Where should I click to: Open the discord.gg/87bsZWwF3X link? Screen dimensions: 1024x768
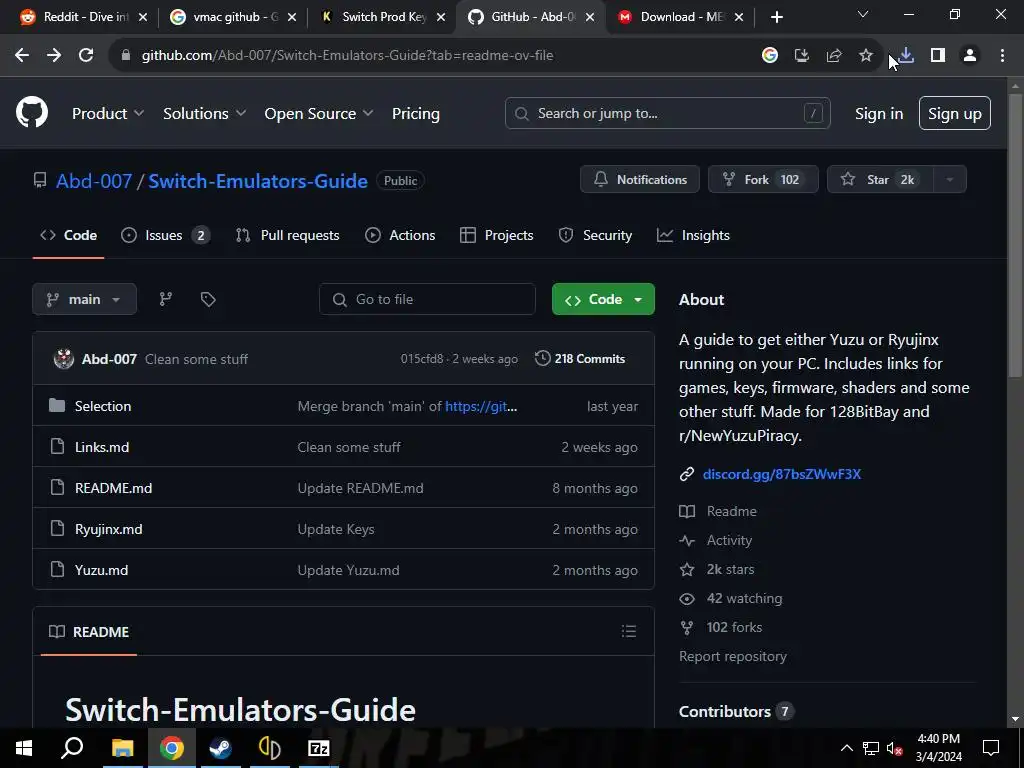coord(782,474)
